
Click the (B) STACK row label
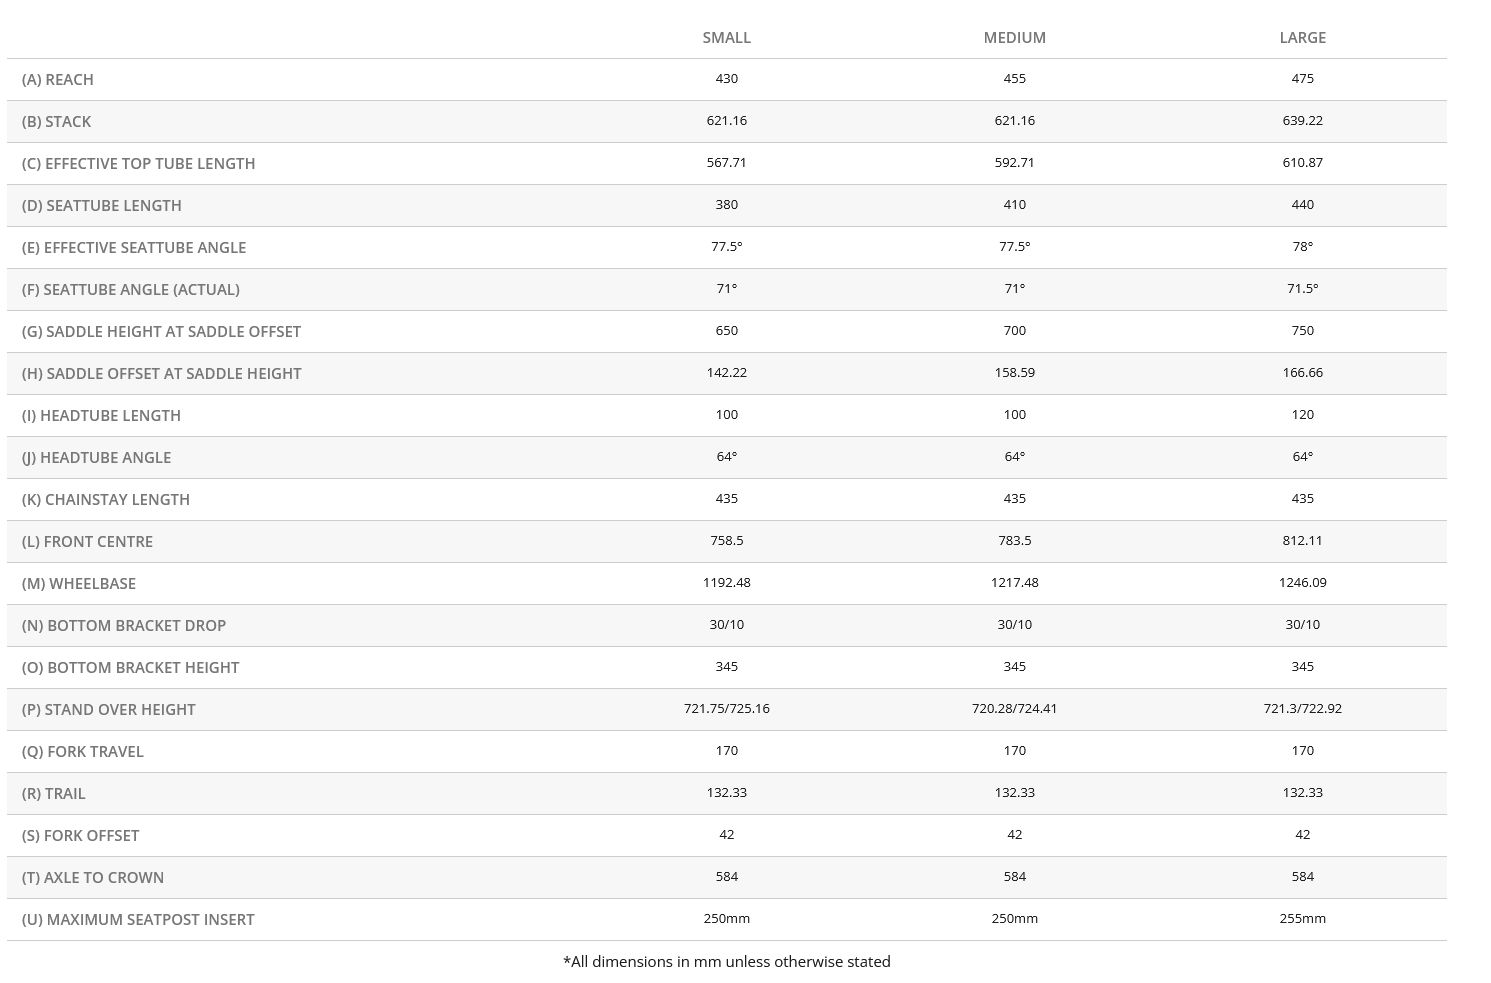click(x=56, y=122)
